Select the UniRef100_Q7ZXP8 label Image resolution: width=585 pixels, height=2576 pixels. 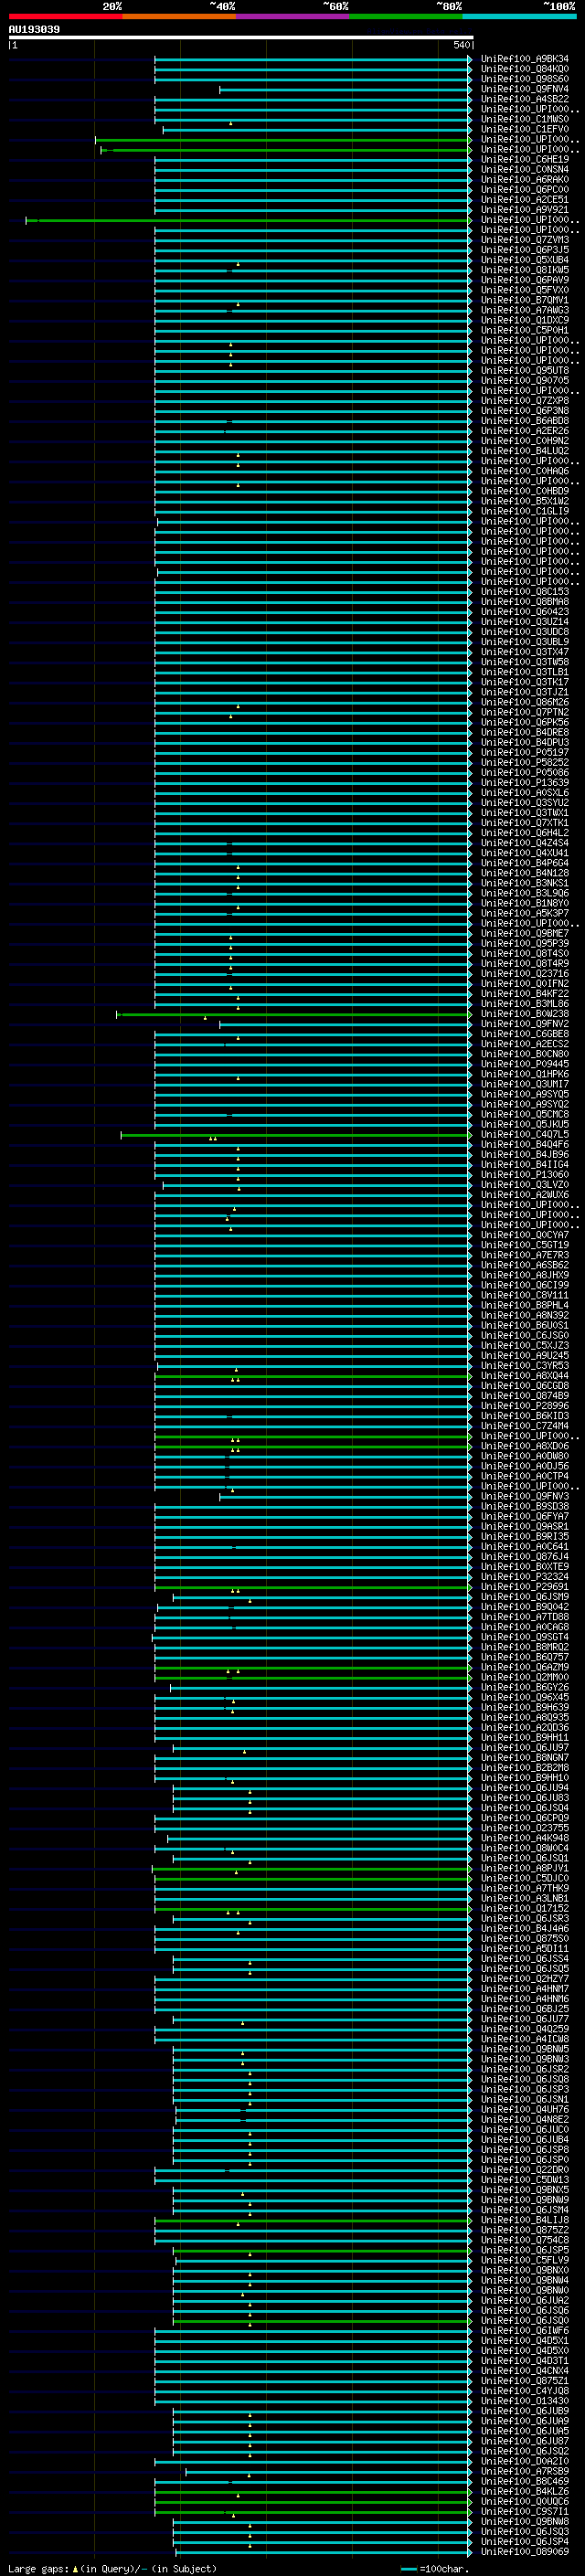pyautogui.click(x=525, y=401)
